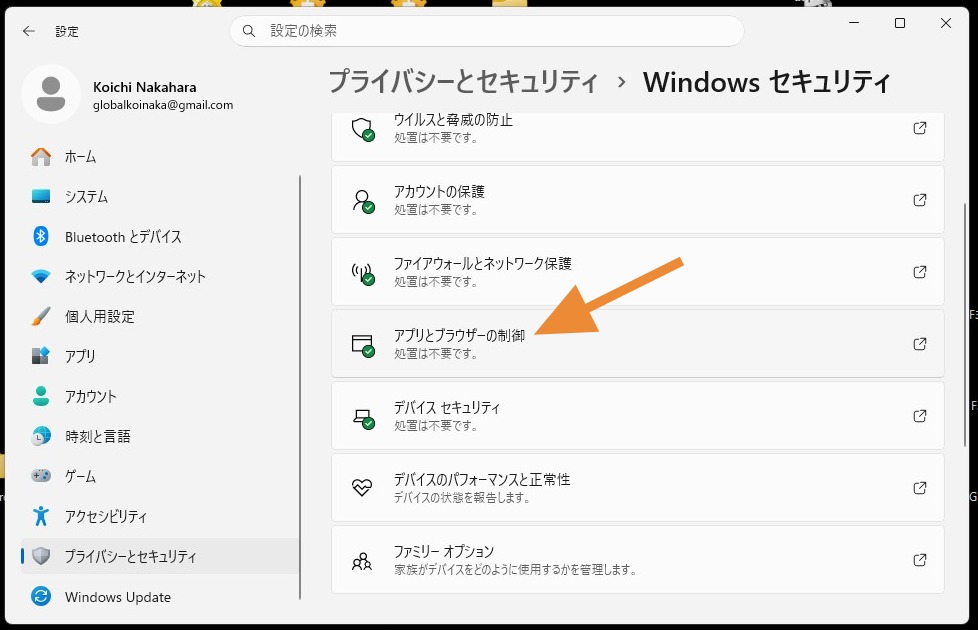Click the sidebar navigation scrollbar
978x630 pixels.
point(300,387)
